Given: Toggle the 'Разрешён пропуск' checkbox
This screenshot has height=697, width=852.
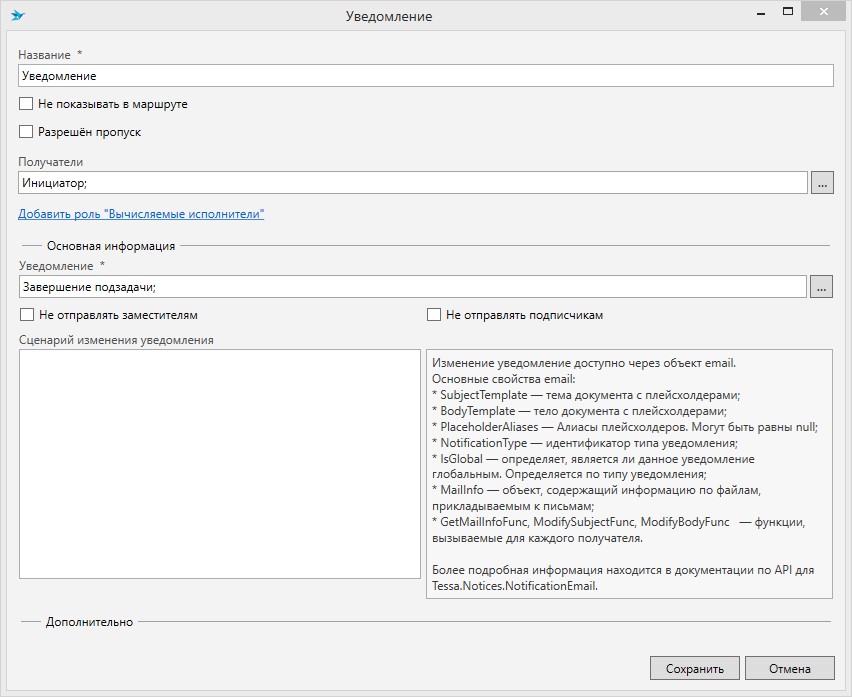Looking at the screenshot, I should click(27, 132).
